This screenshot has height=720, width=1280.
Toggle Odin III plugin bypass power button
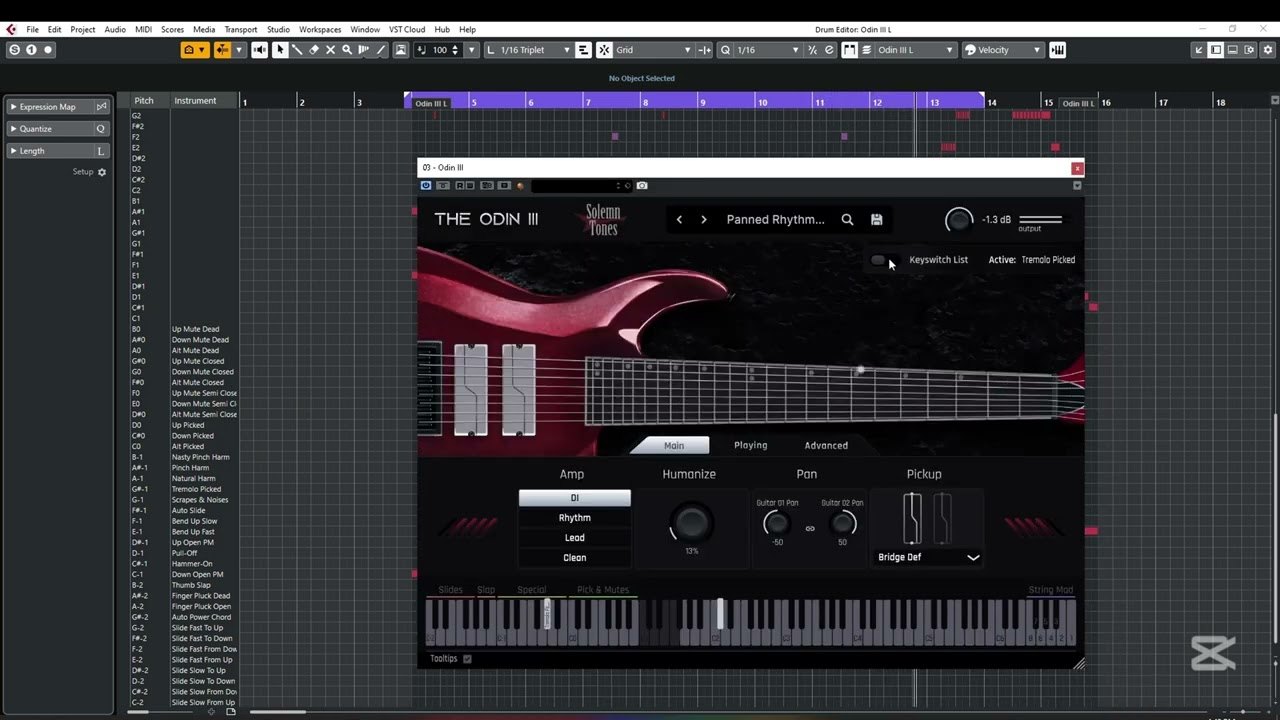click(426, 185)
